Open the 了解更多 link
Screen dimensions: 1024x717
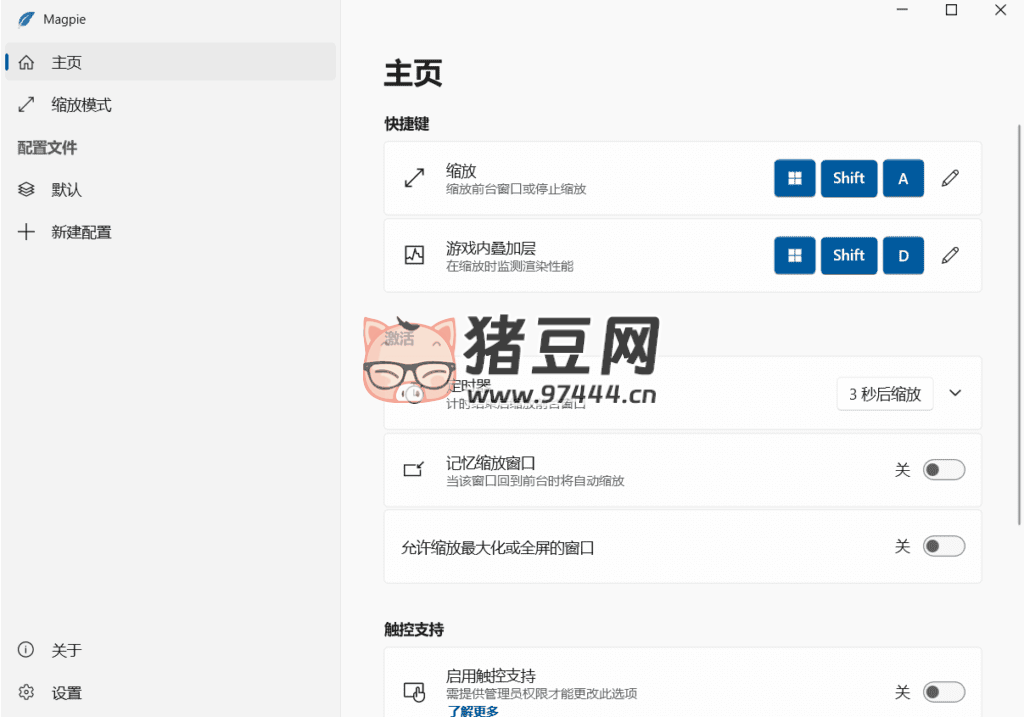pyautogui.click(x=473, y=710)
